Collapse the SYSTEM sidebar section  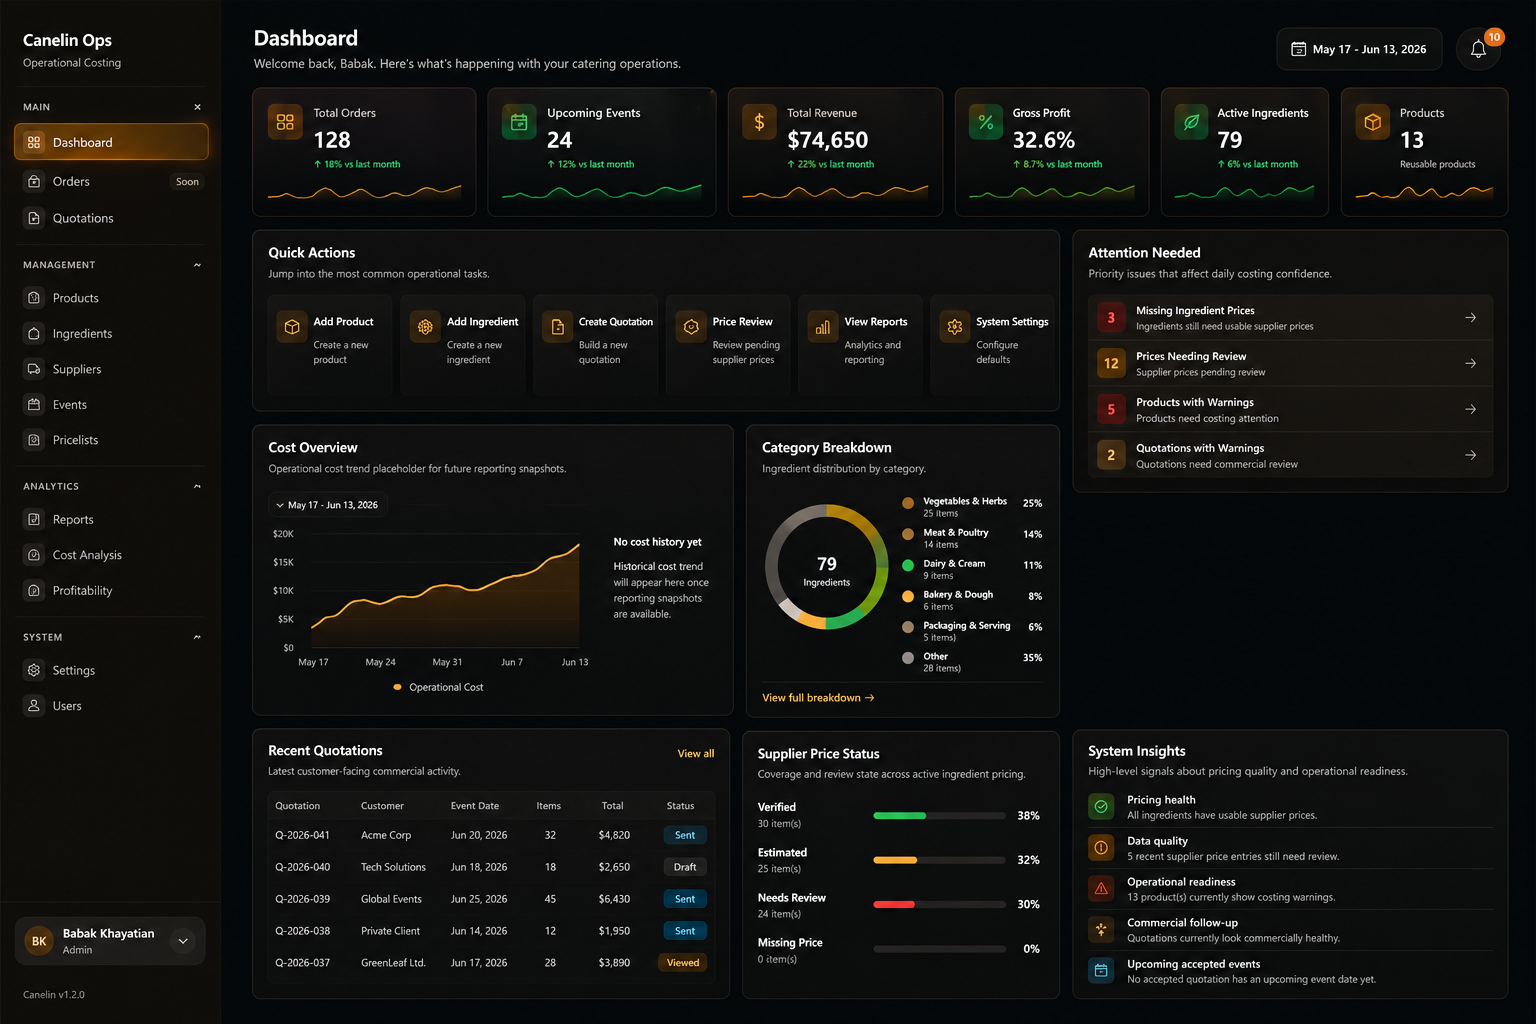(x=197, y=637)
